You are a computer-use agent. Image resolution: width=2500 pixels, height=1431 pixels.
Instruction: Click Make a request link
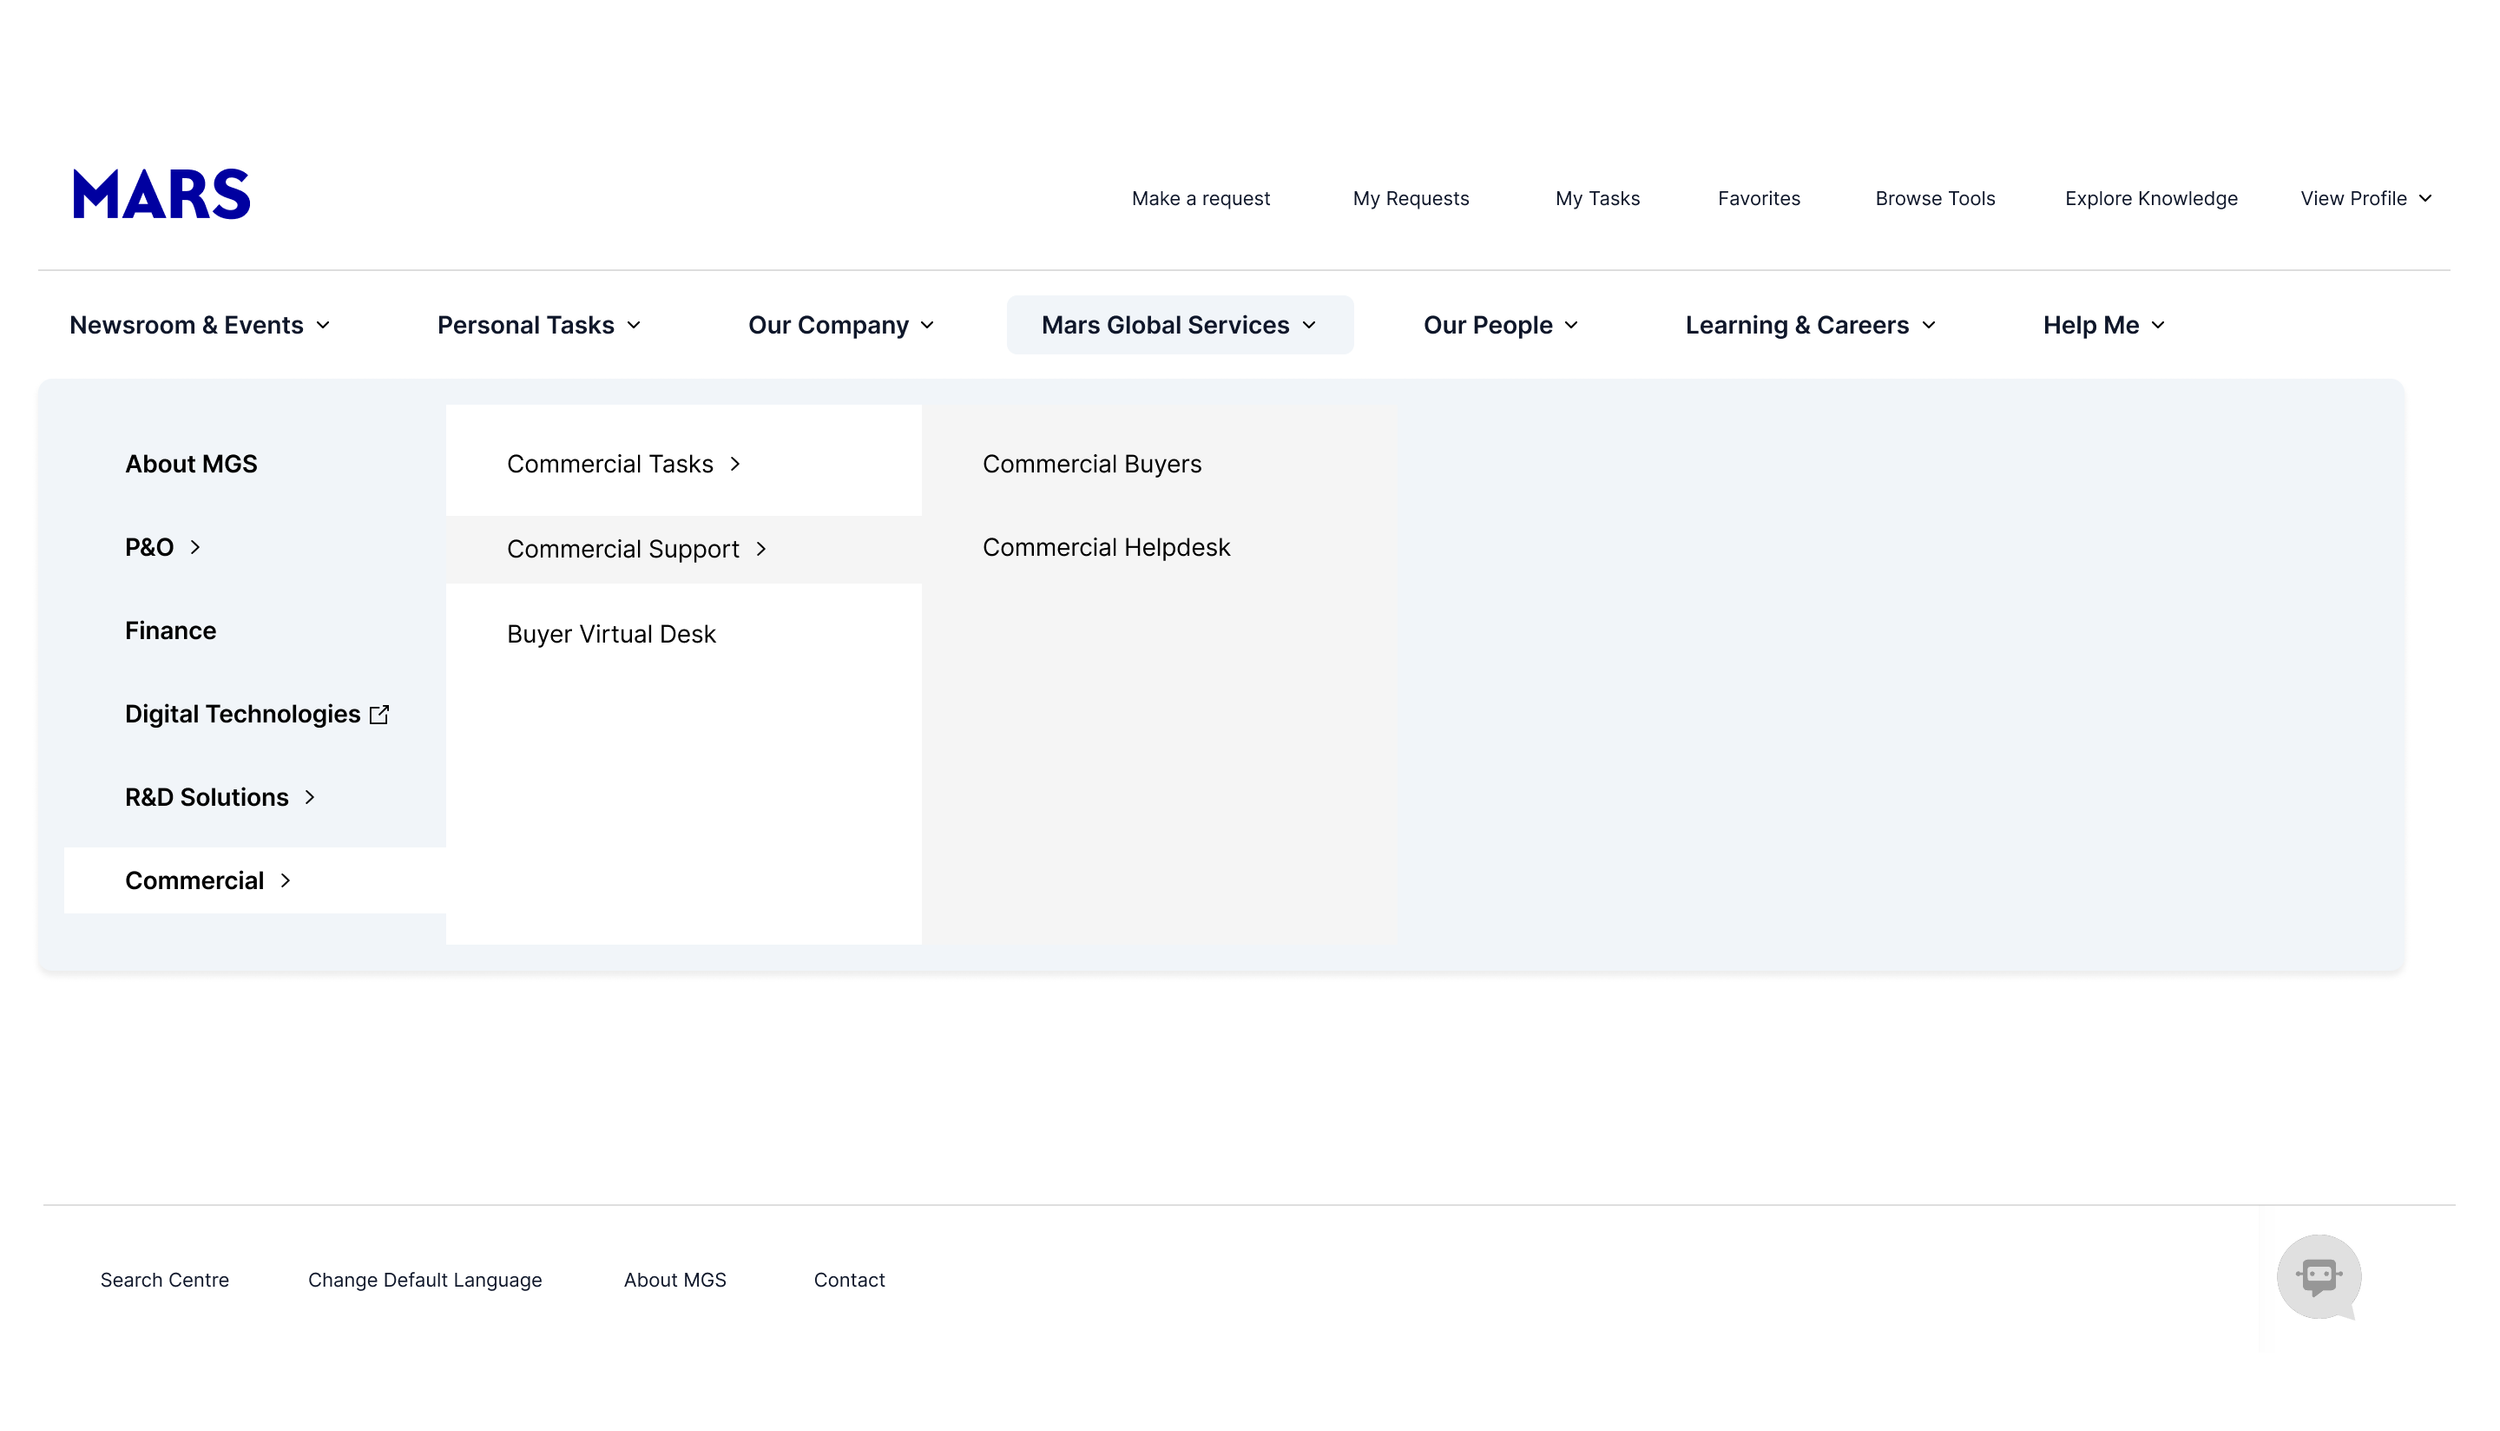[1200, 198]
